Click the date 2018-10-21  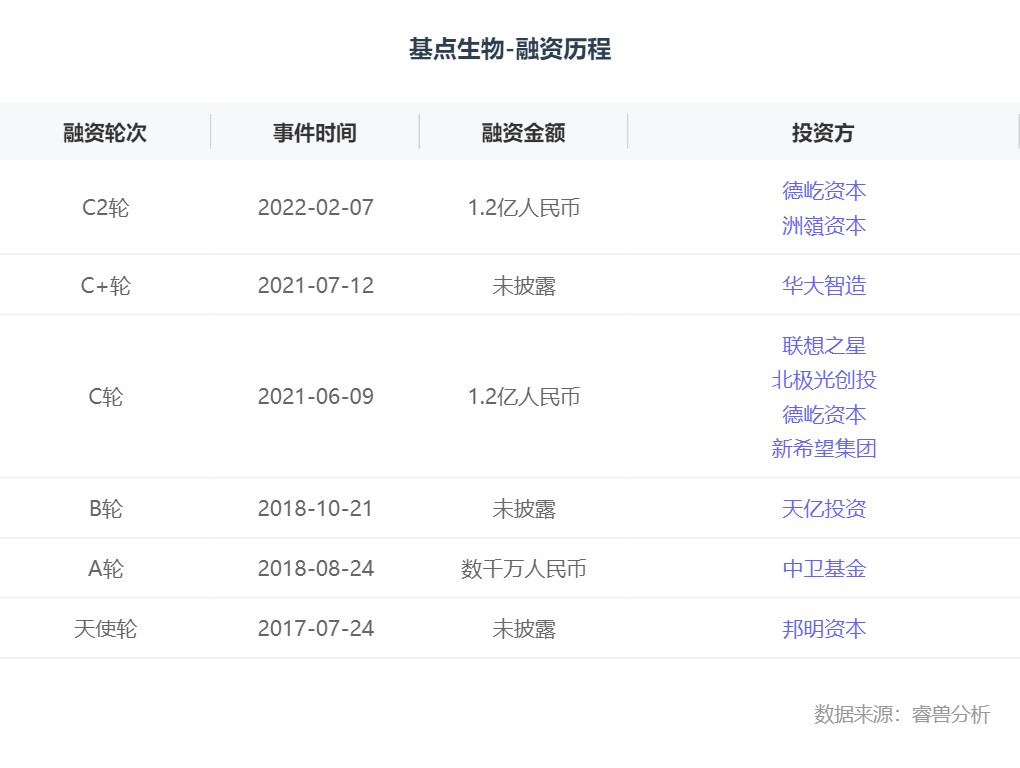click(x=315, y=509)
